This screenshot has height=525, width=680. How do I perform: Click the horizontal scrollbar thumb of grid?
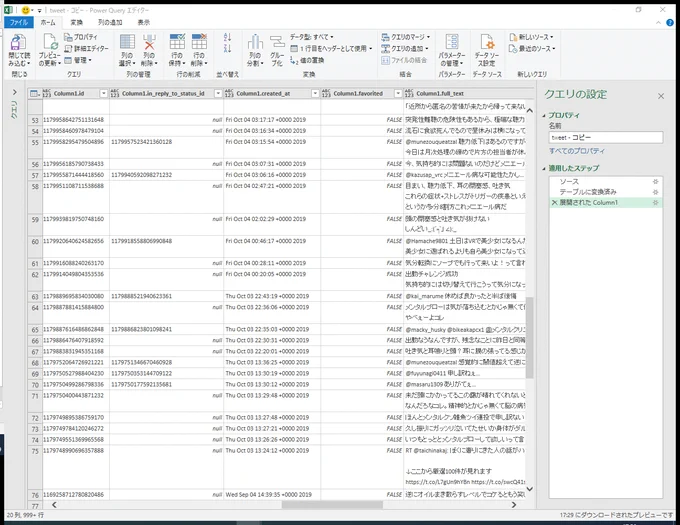(x=332, y=505)
